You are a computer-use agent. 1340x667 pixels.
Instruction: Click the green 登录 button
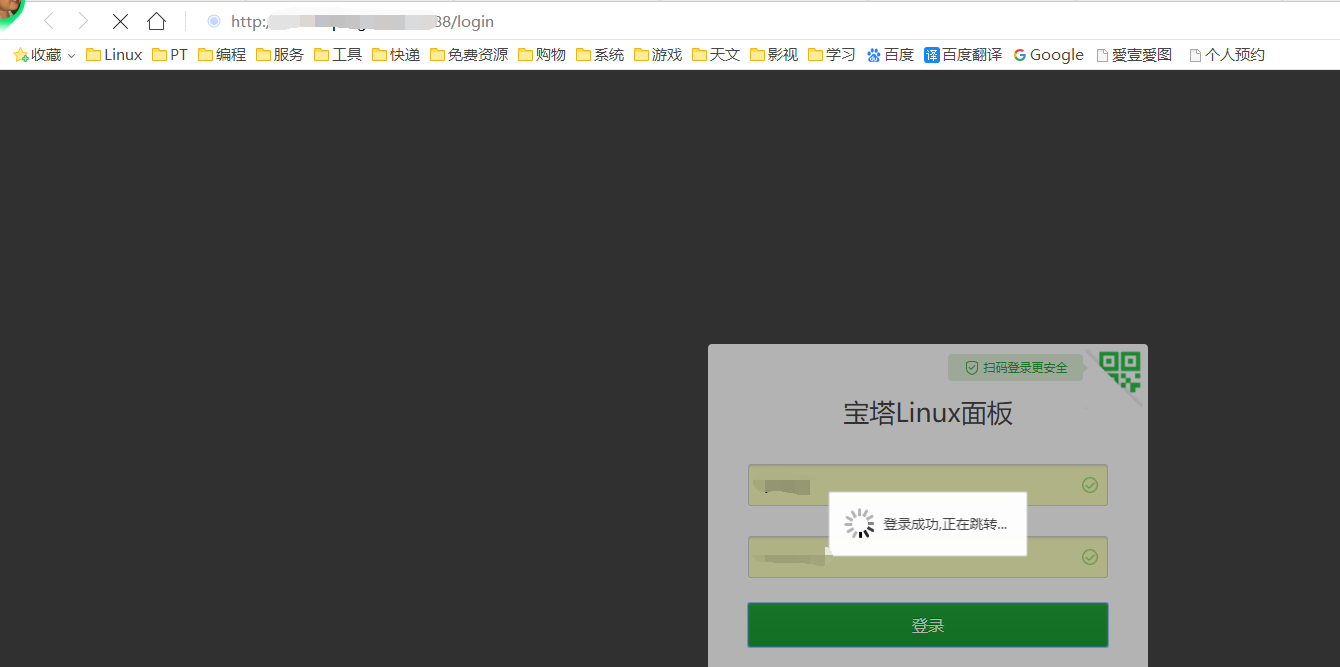tap(927, 625)
